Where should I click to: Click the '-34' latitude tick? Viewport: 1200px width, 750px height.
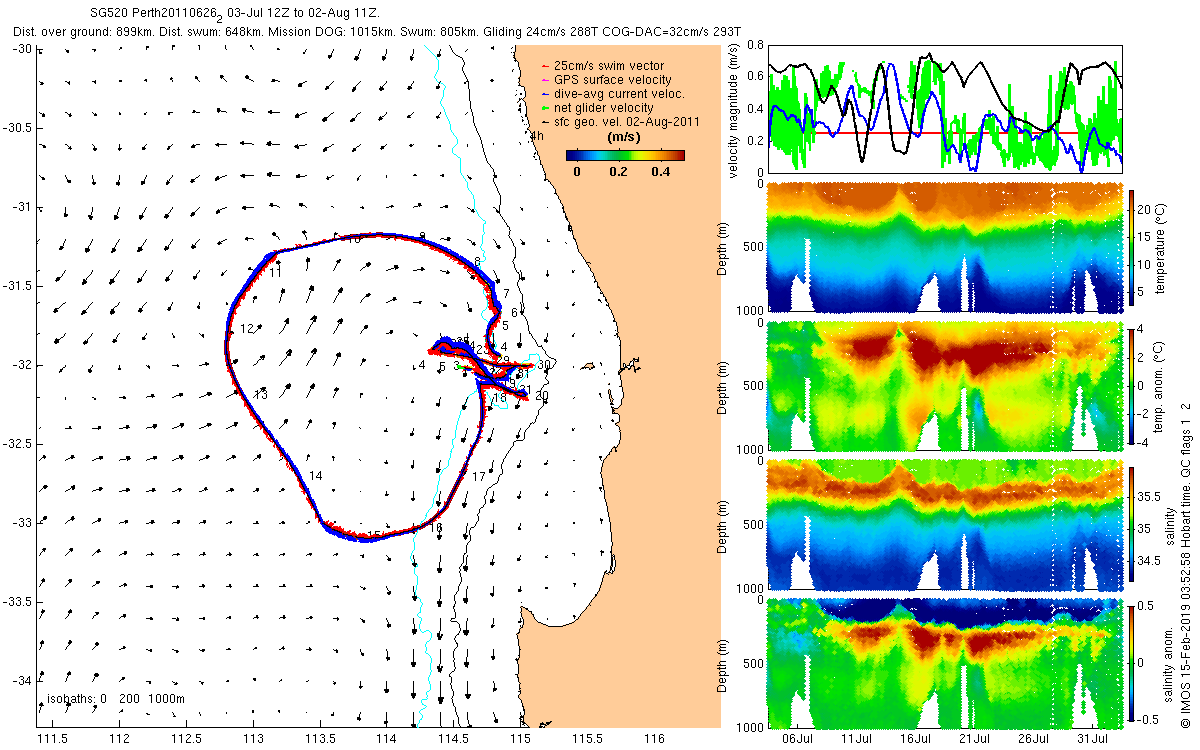tap(21, 681)
